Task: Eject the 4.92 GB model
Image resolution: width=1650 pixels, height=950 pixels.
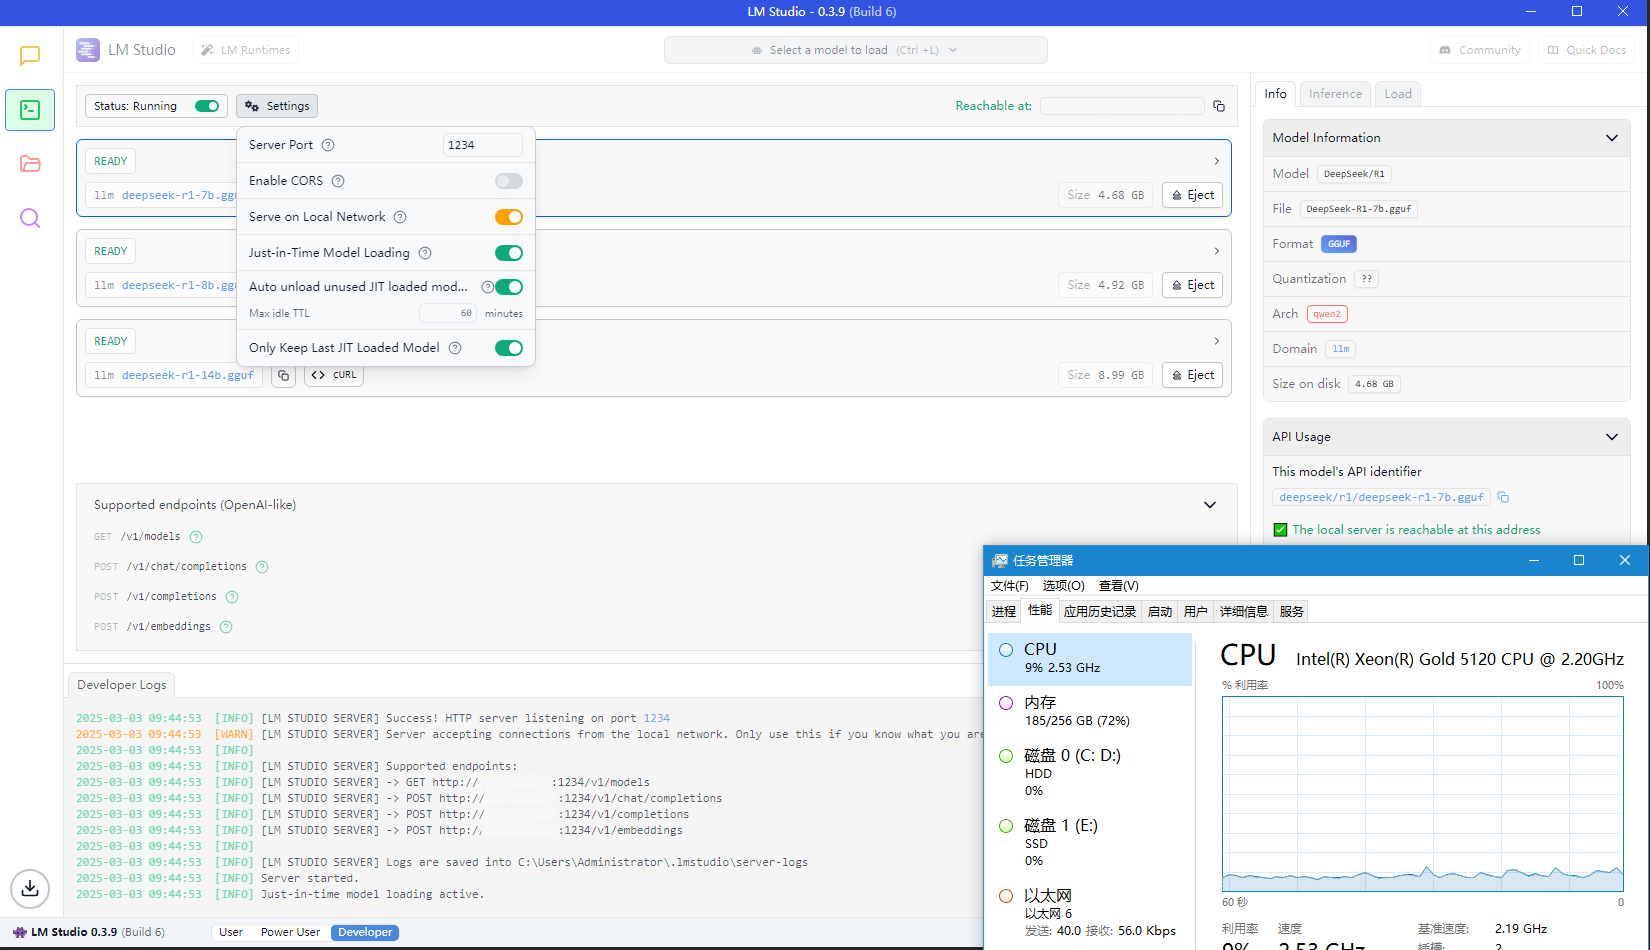Action: pyautogui.click(x=1192, y=285)
